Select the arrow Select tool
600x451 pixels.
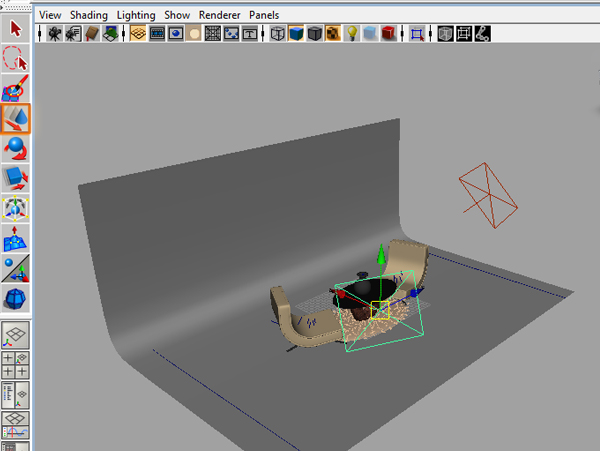tap(16, 29)
